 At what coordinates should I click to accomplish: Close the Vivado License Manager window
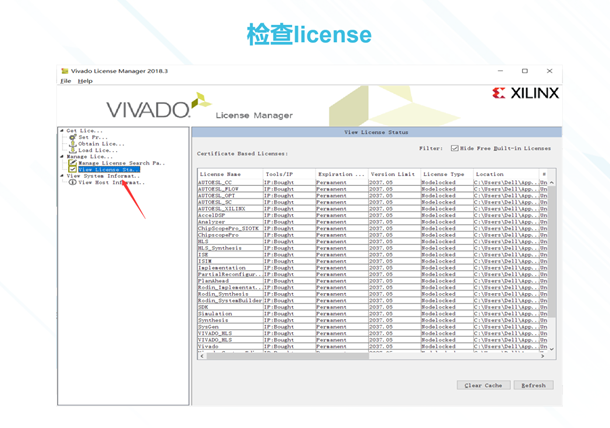(549, 71)
